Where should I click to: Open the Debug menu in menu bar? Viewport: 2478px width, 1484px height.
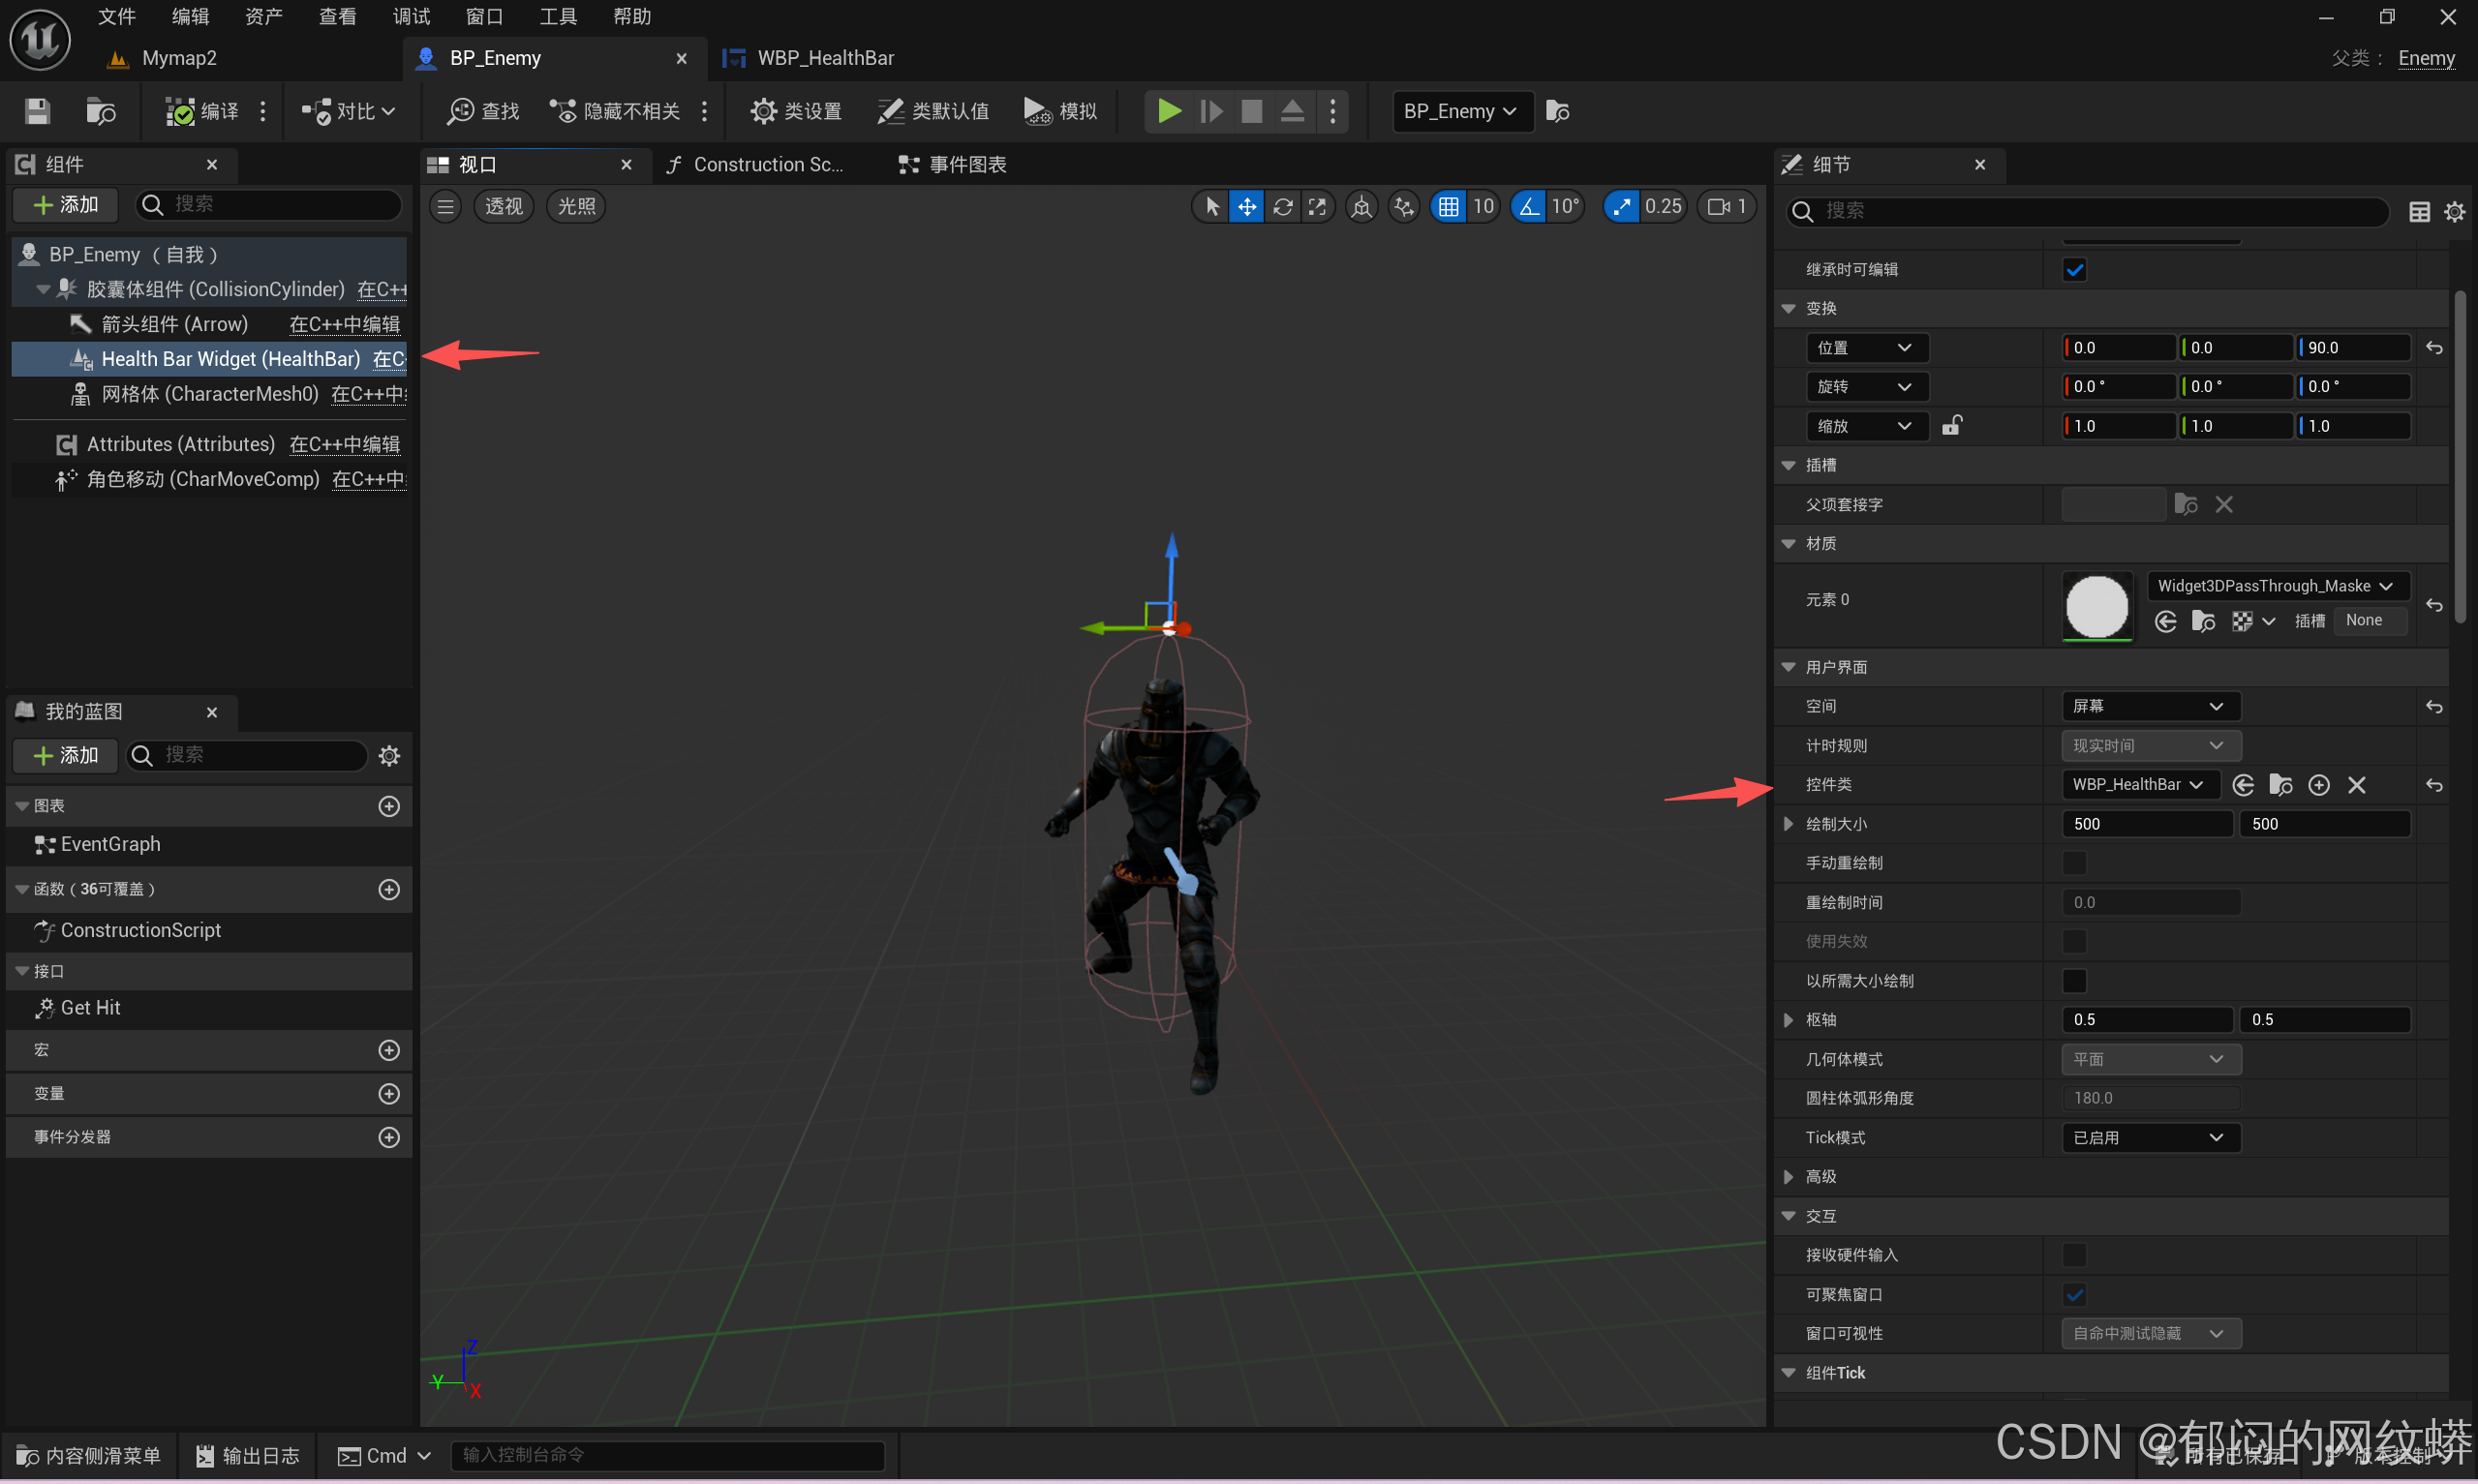coord(410,16)
